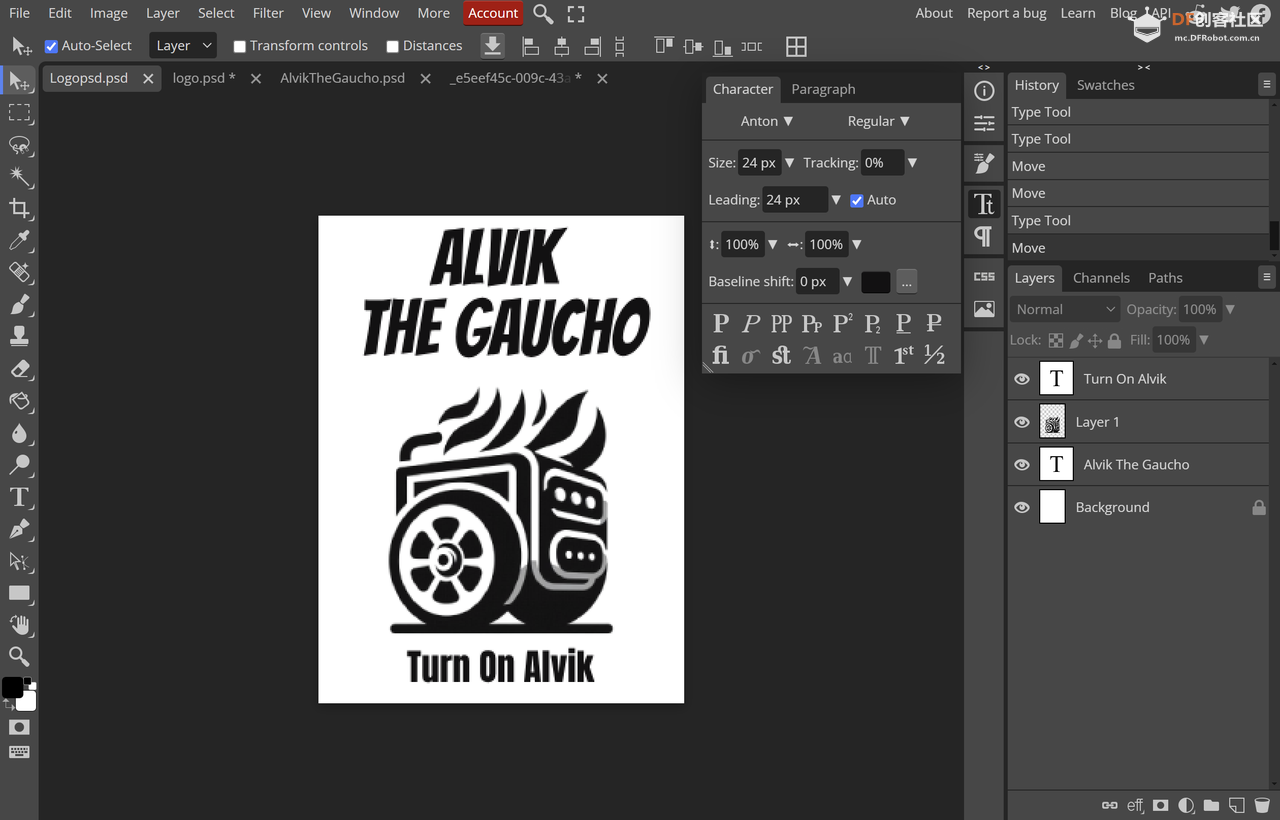The image size is (1280, 820).
Task: Select the Lasso tool
Action: click(x=19, y=145)
